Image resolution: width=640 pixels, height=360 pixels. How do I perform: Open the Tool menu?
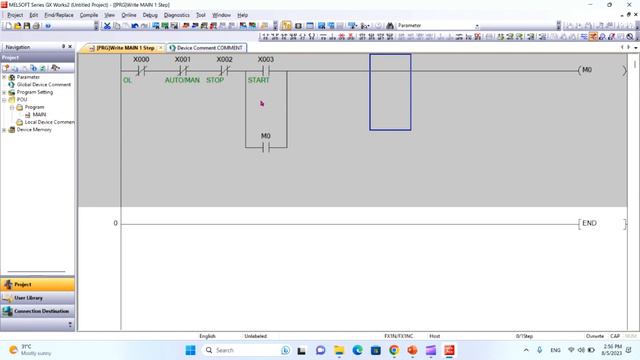(x=200, y=15)
